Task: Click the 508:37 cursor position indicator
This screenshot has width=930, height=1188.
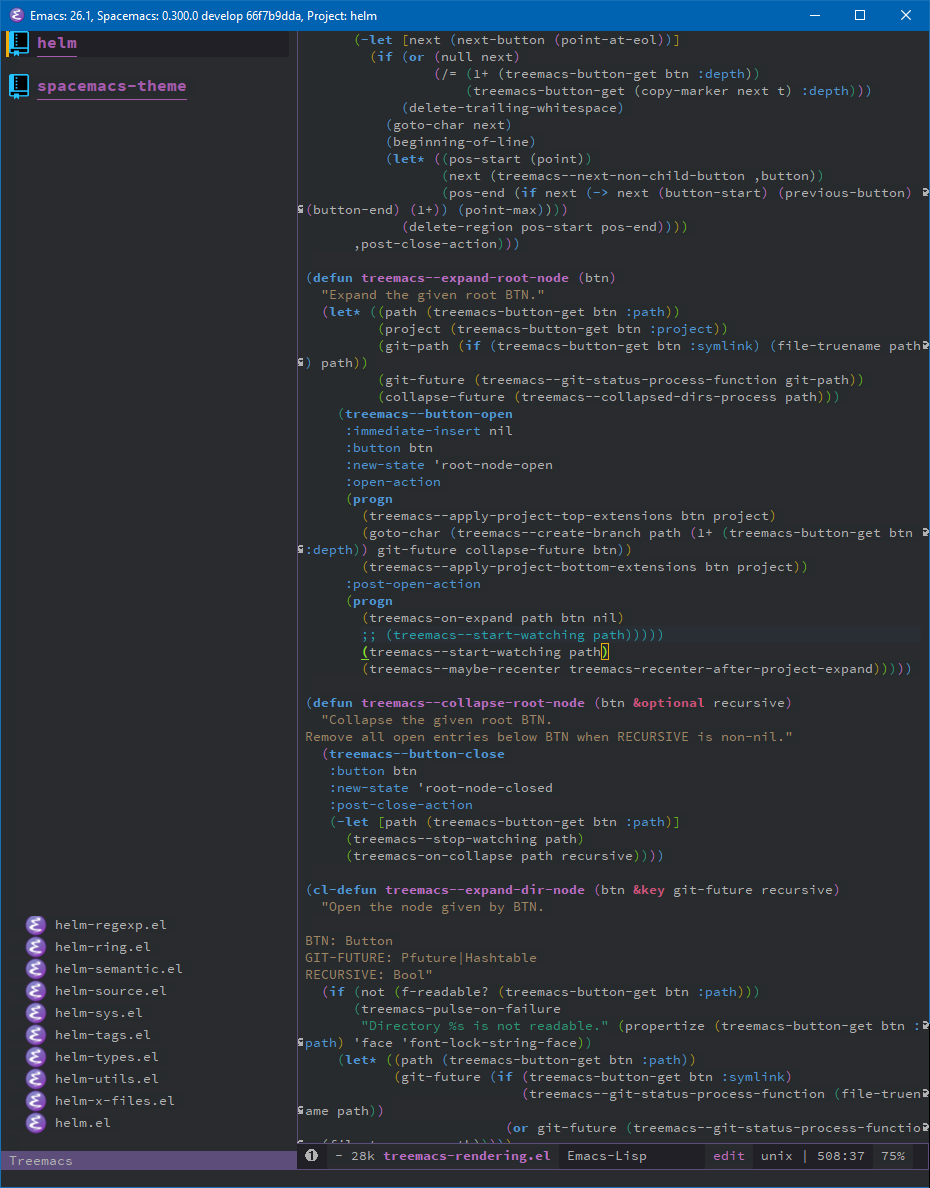Action: click(841, 1156)
